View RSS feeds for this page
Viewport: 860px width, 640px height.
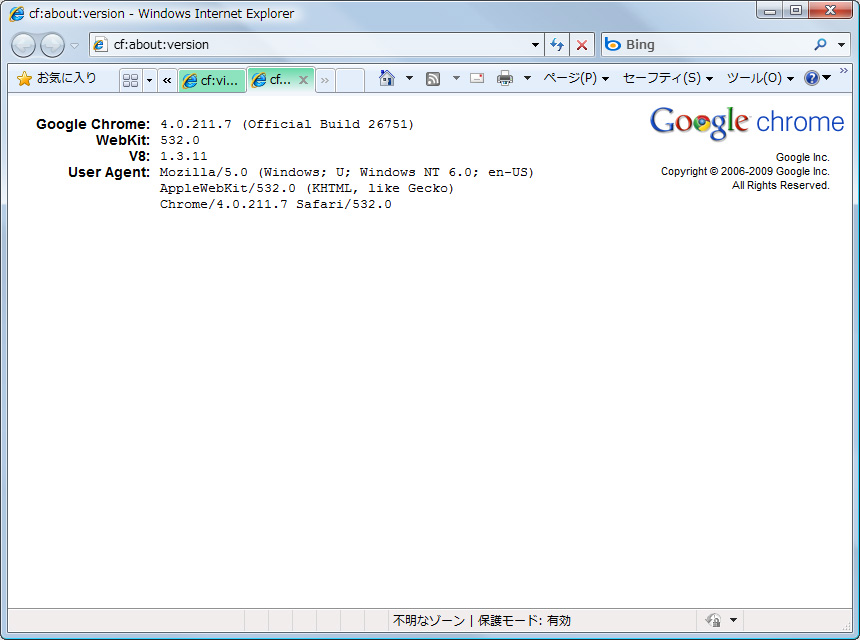(432, 77)
